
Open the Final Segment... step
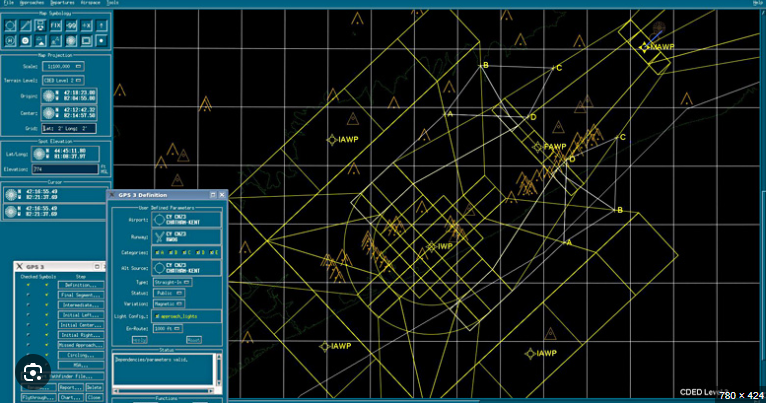(x=81, y=295)
